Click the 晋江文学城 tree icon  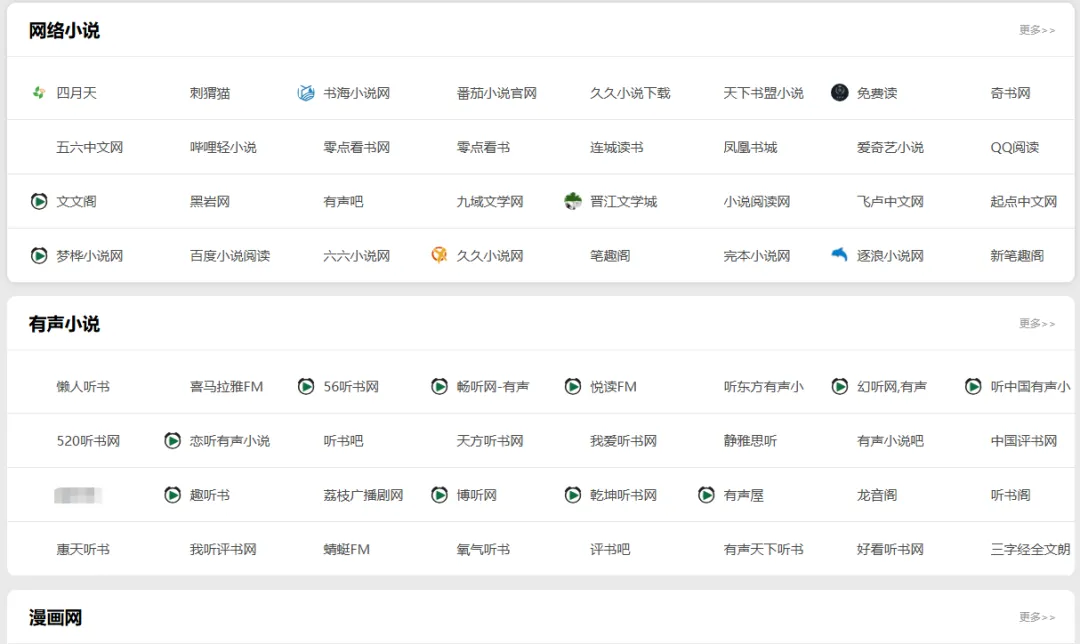[x=573, y=201]
